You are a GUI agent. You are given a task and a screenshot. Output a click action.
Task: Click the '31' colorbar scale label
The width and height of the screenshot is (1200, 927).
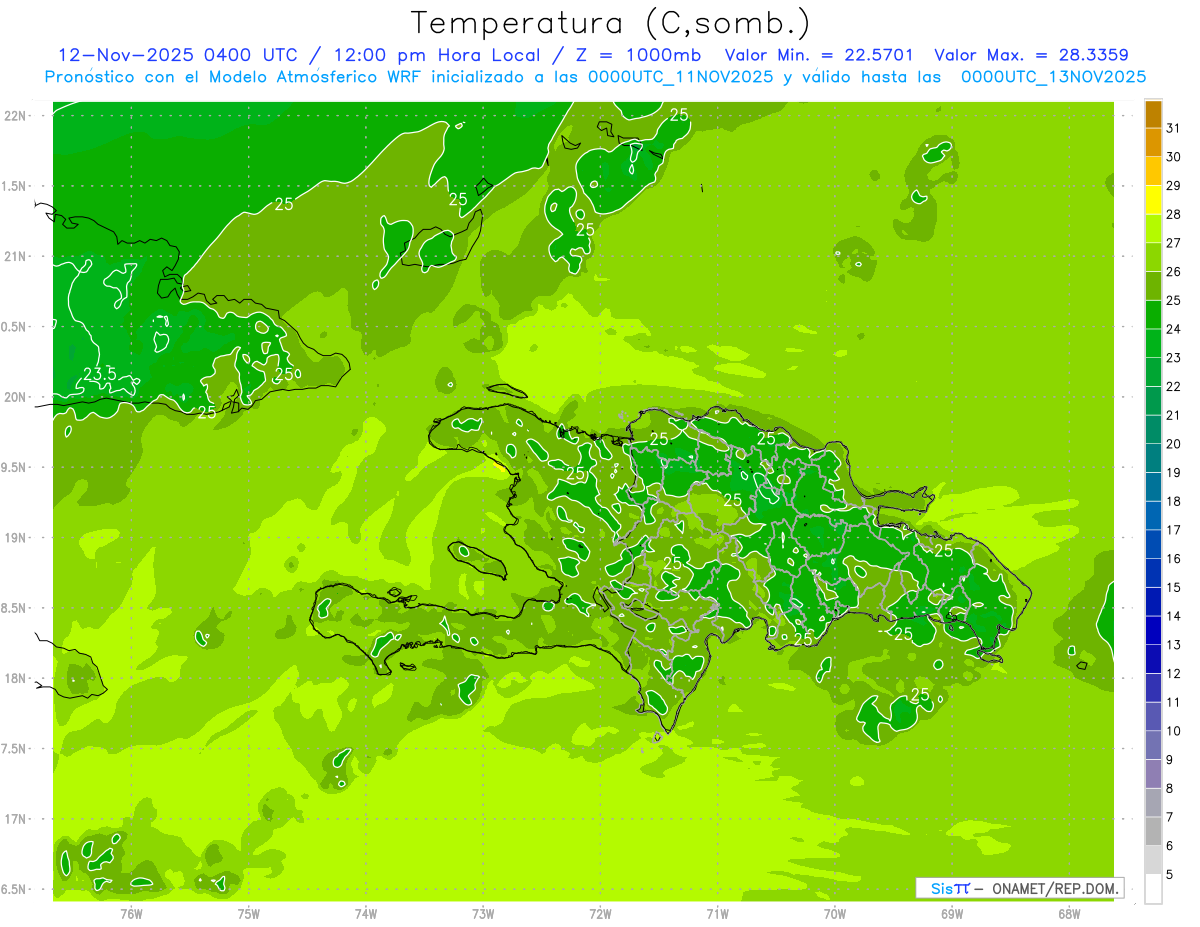coord(1174,128)
